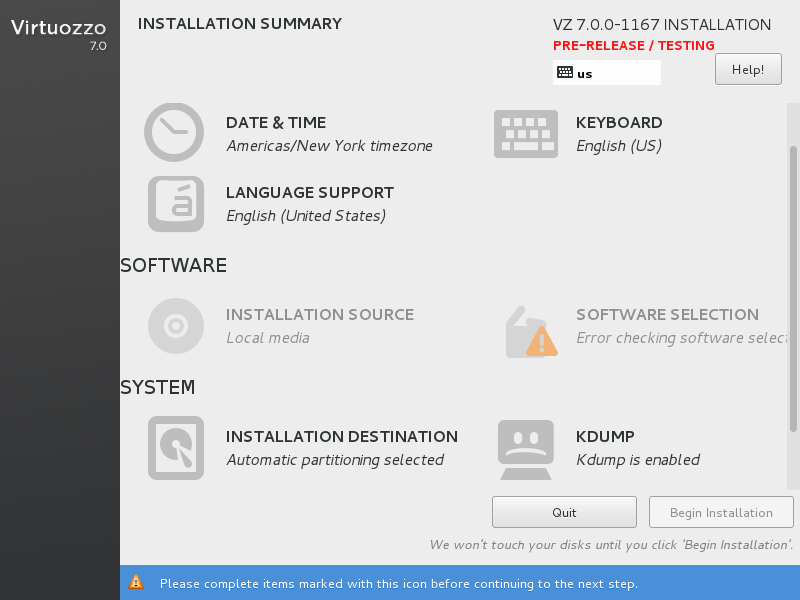This screenshot has height=600, width=800.
Task: Click the 'Please complete items' notification message
Action: (x=398, y=583)
